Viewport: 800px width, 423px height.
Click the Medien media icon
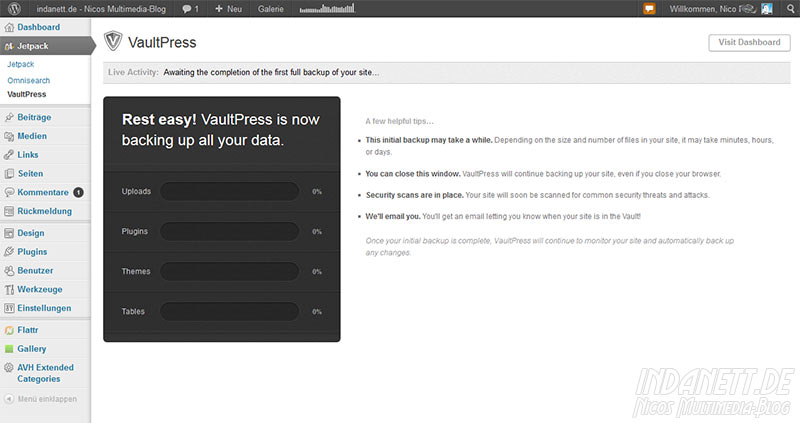point(9,136)
